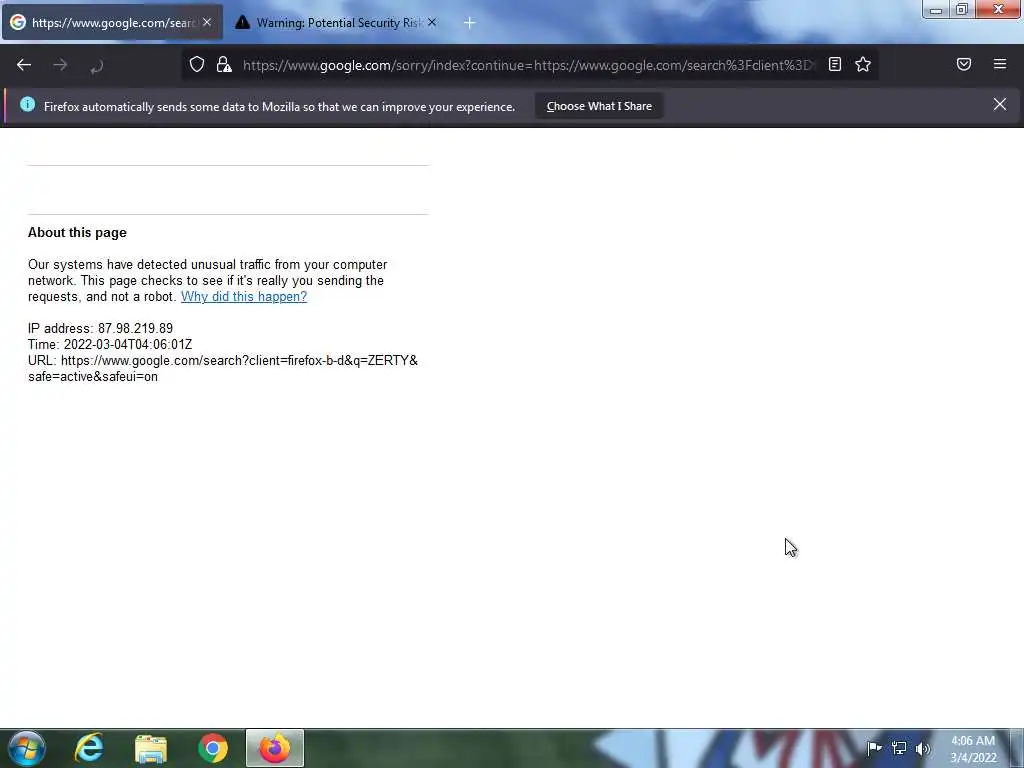Click the info icon in notification bar

(x=27, y=104)
